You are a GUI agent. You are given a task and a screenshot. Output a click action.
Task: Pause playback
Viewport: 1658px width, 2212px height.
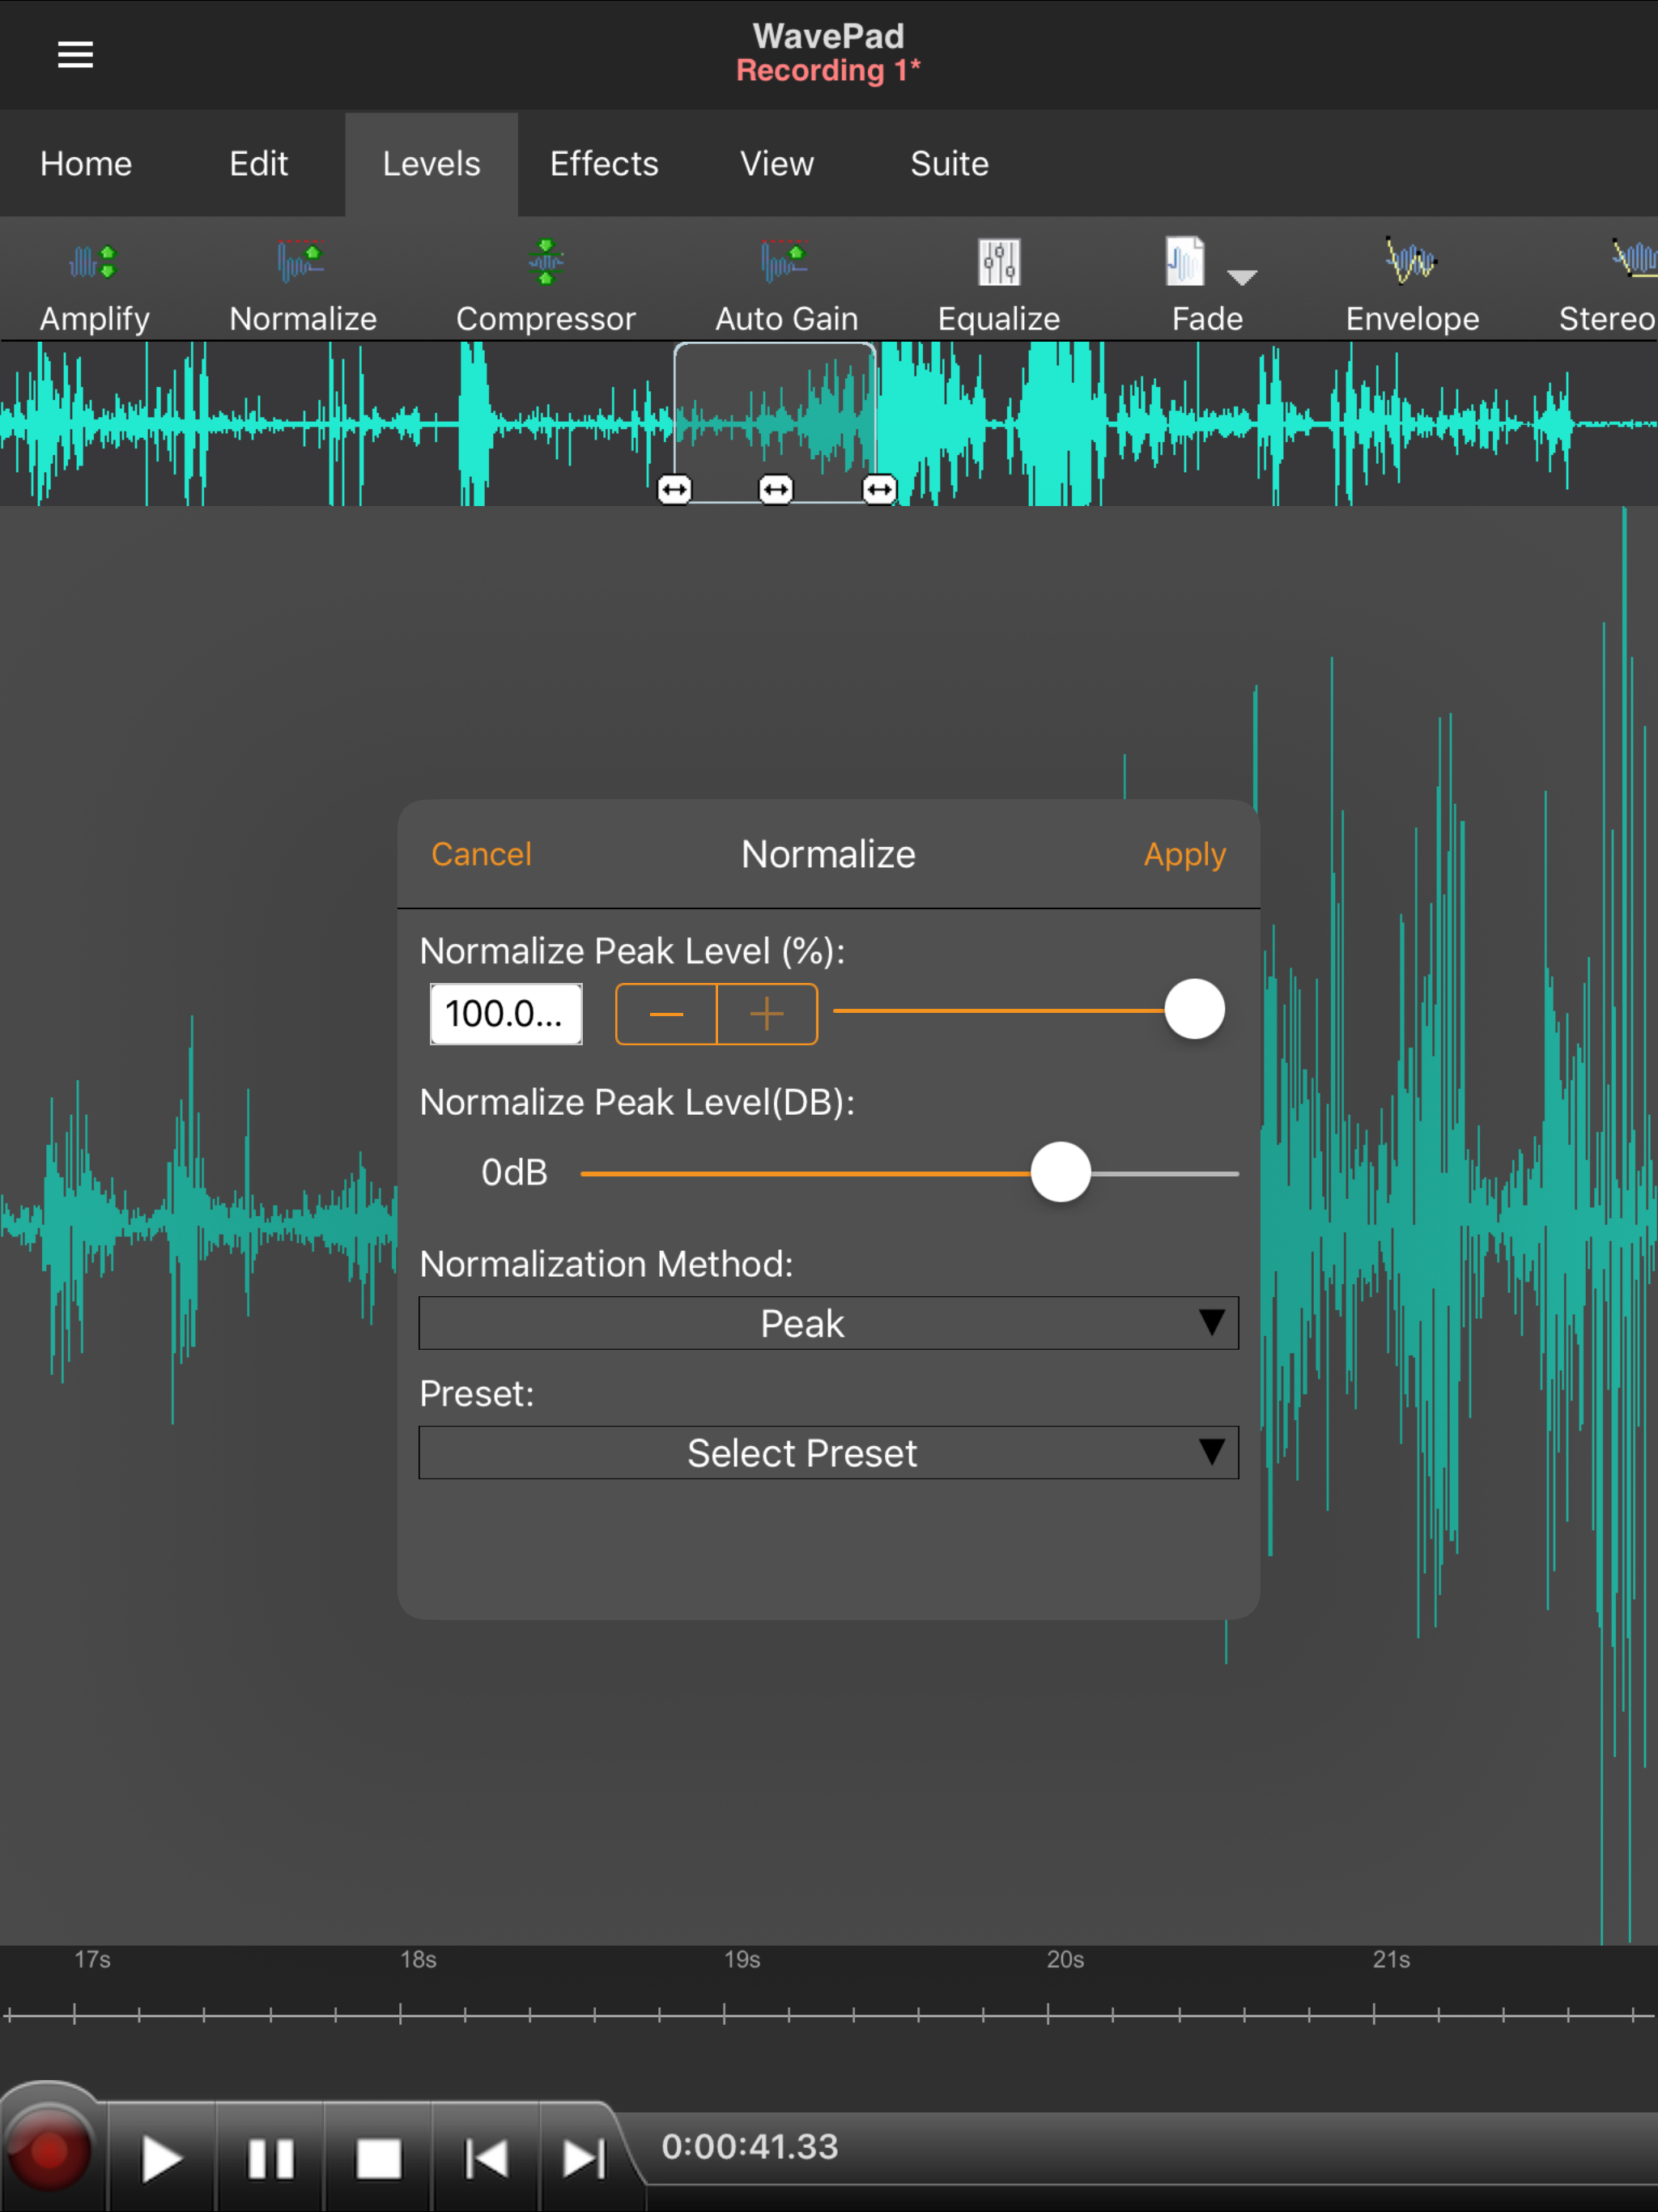(270, 2160)
